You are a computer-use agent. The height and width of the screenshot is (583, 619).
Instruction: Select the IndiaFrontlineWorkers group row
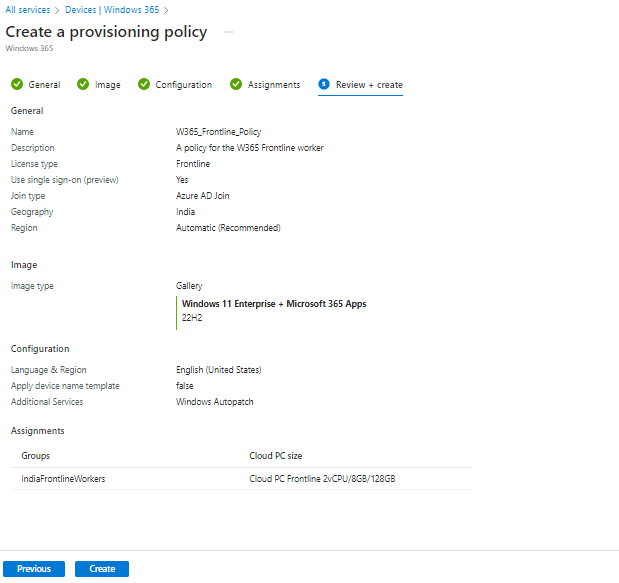click(241, 479)
